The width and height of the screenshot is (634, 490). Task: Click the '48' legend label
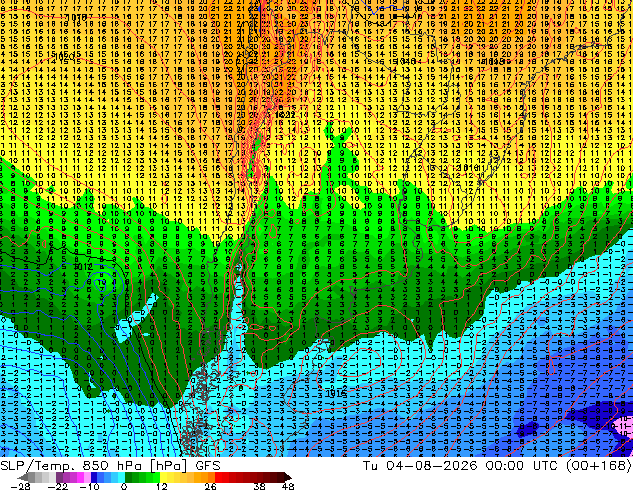(288, 486)
